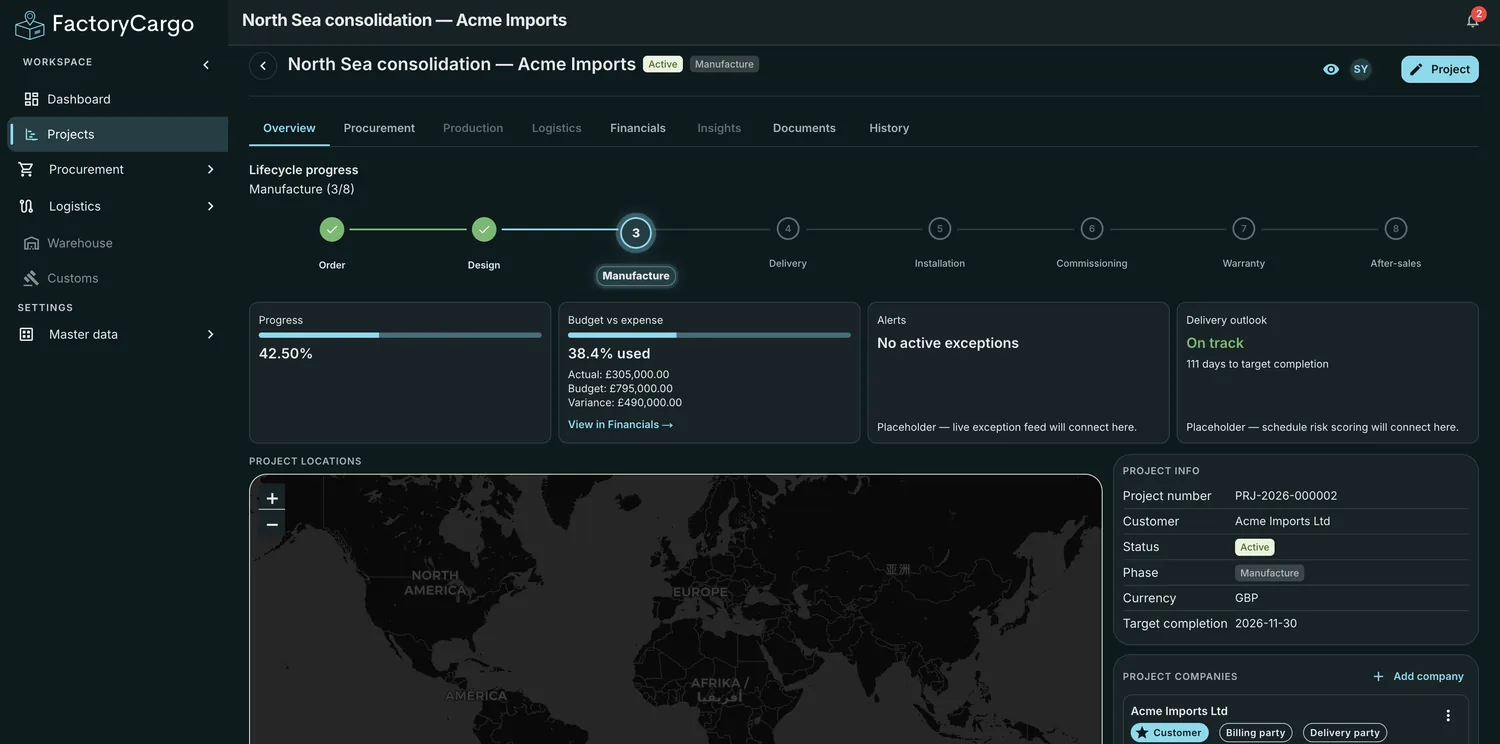Switch to the Documents tab

pyautogui.click(x=804, y=128)
